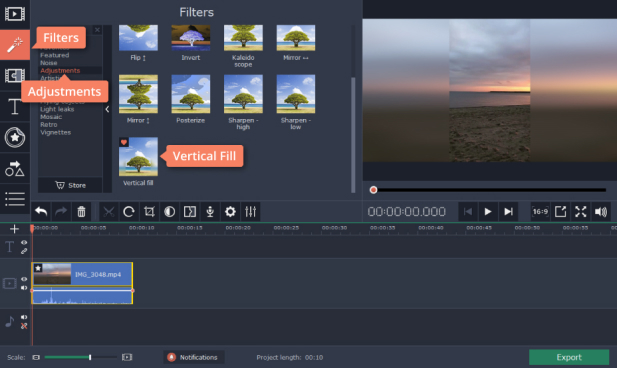Choose the Mirror vertical filter thumbnail
The height and width of the screenshot is (368, 617).
click(138, 94)
